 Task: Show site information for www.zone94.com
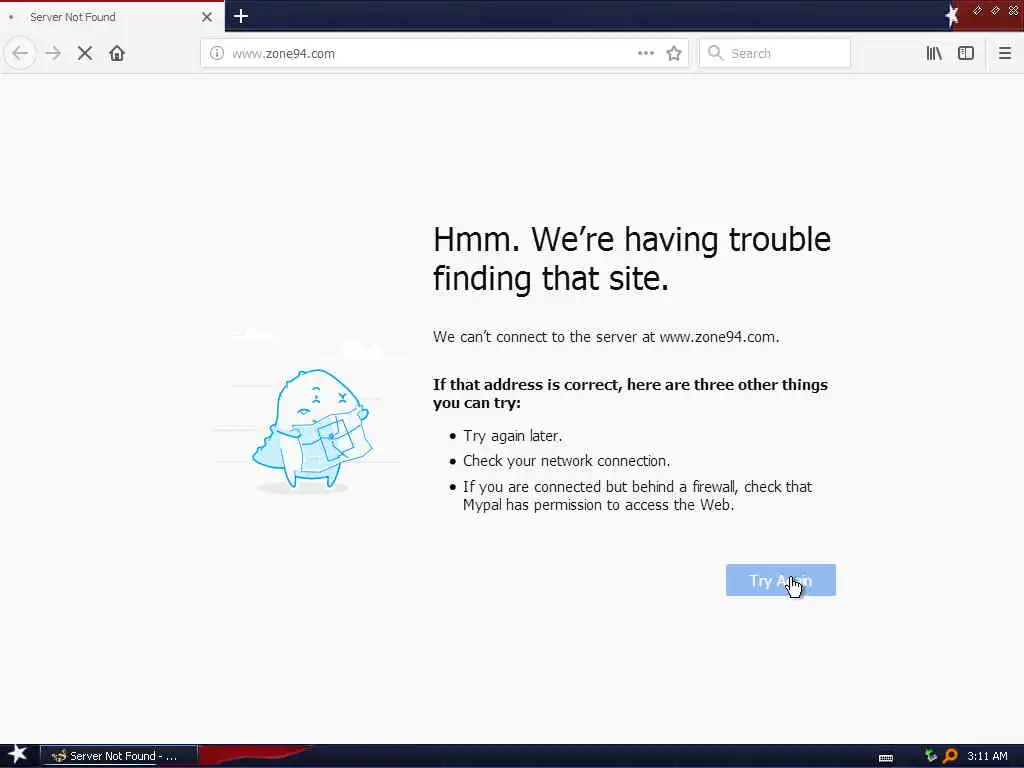217,54
